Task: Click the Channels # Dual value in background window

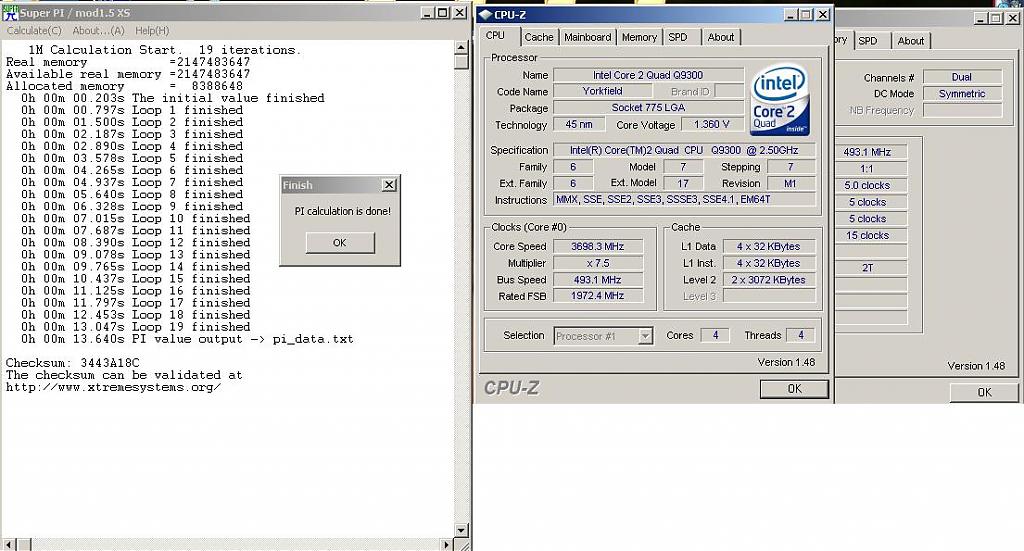Action: pyautogui.click(x=961, y=77)
